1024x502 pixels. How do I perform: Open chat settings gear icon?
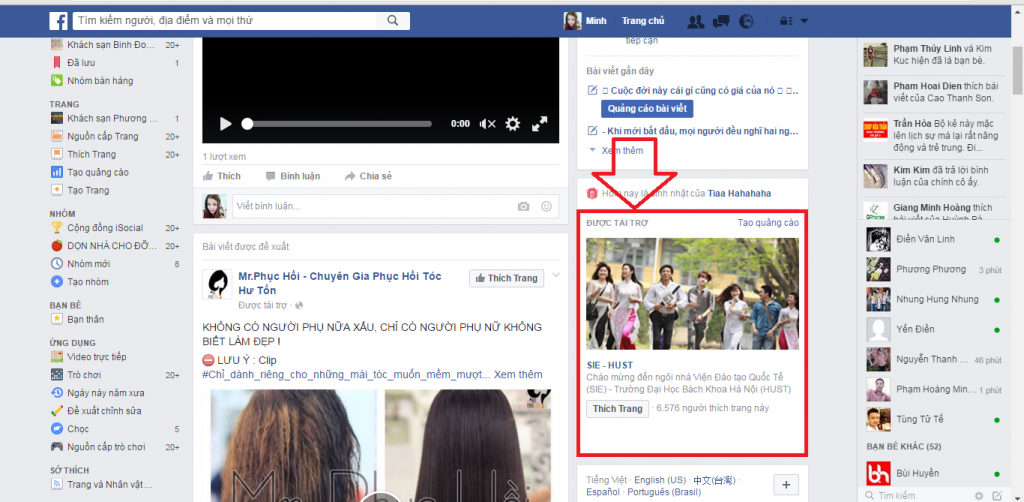click(978, 495)
